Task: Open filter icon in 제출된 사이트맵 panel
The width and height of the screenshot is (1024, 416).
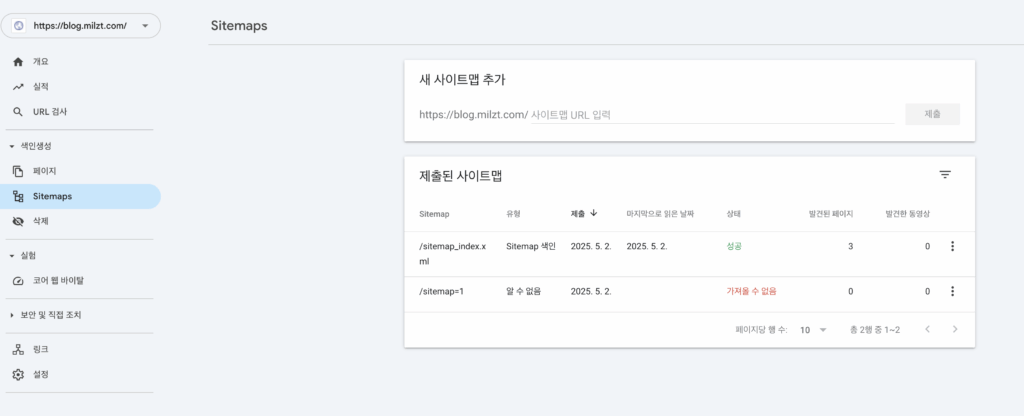Action: tap(945, 174)
